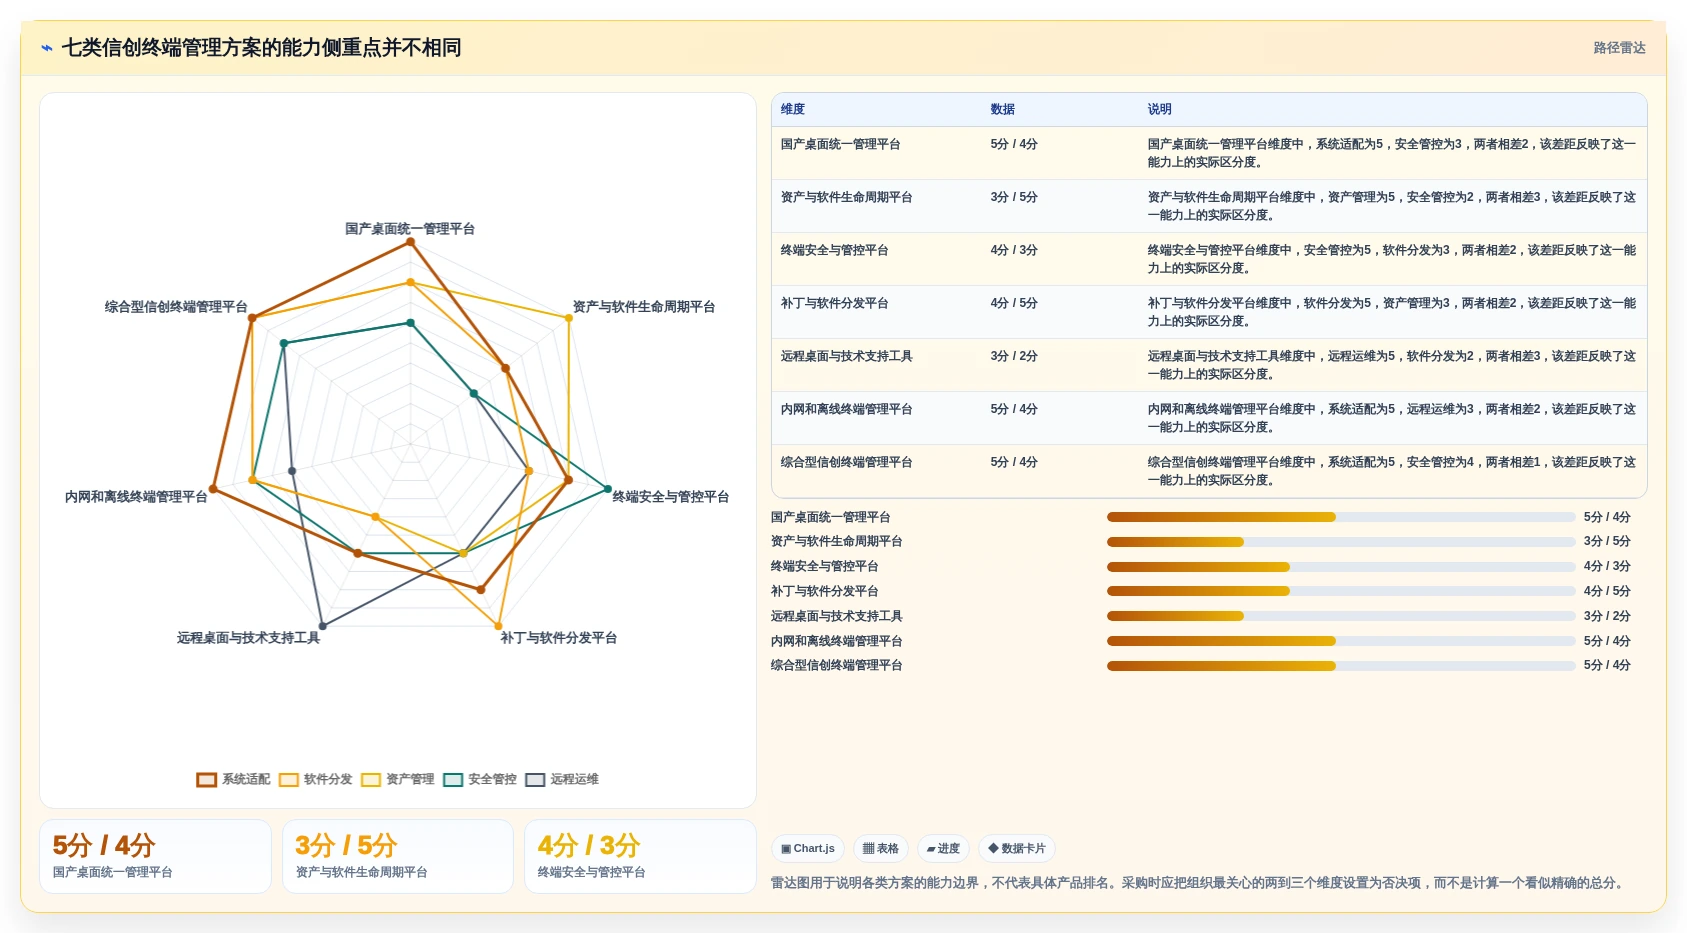
Task: Click teal radar point at 终端安全与管控平台 axis
Action: point(607,489)
